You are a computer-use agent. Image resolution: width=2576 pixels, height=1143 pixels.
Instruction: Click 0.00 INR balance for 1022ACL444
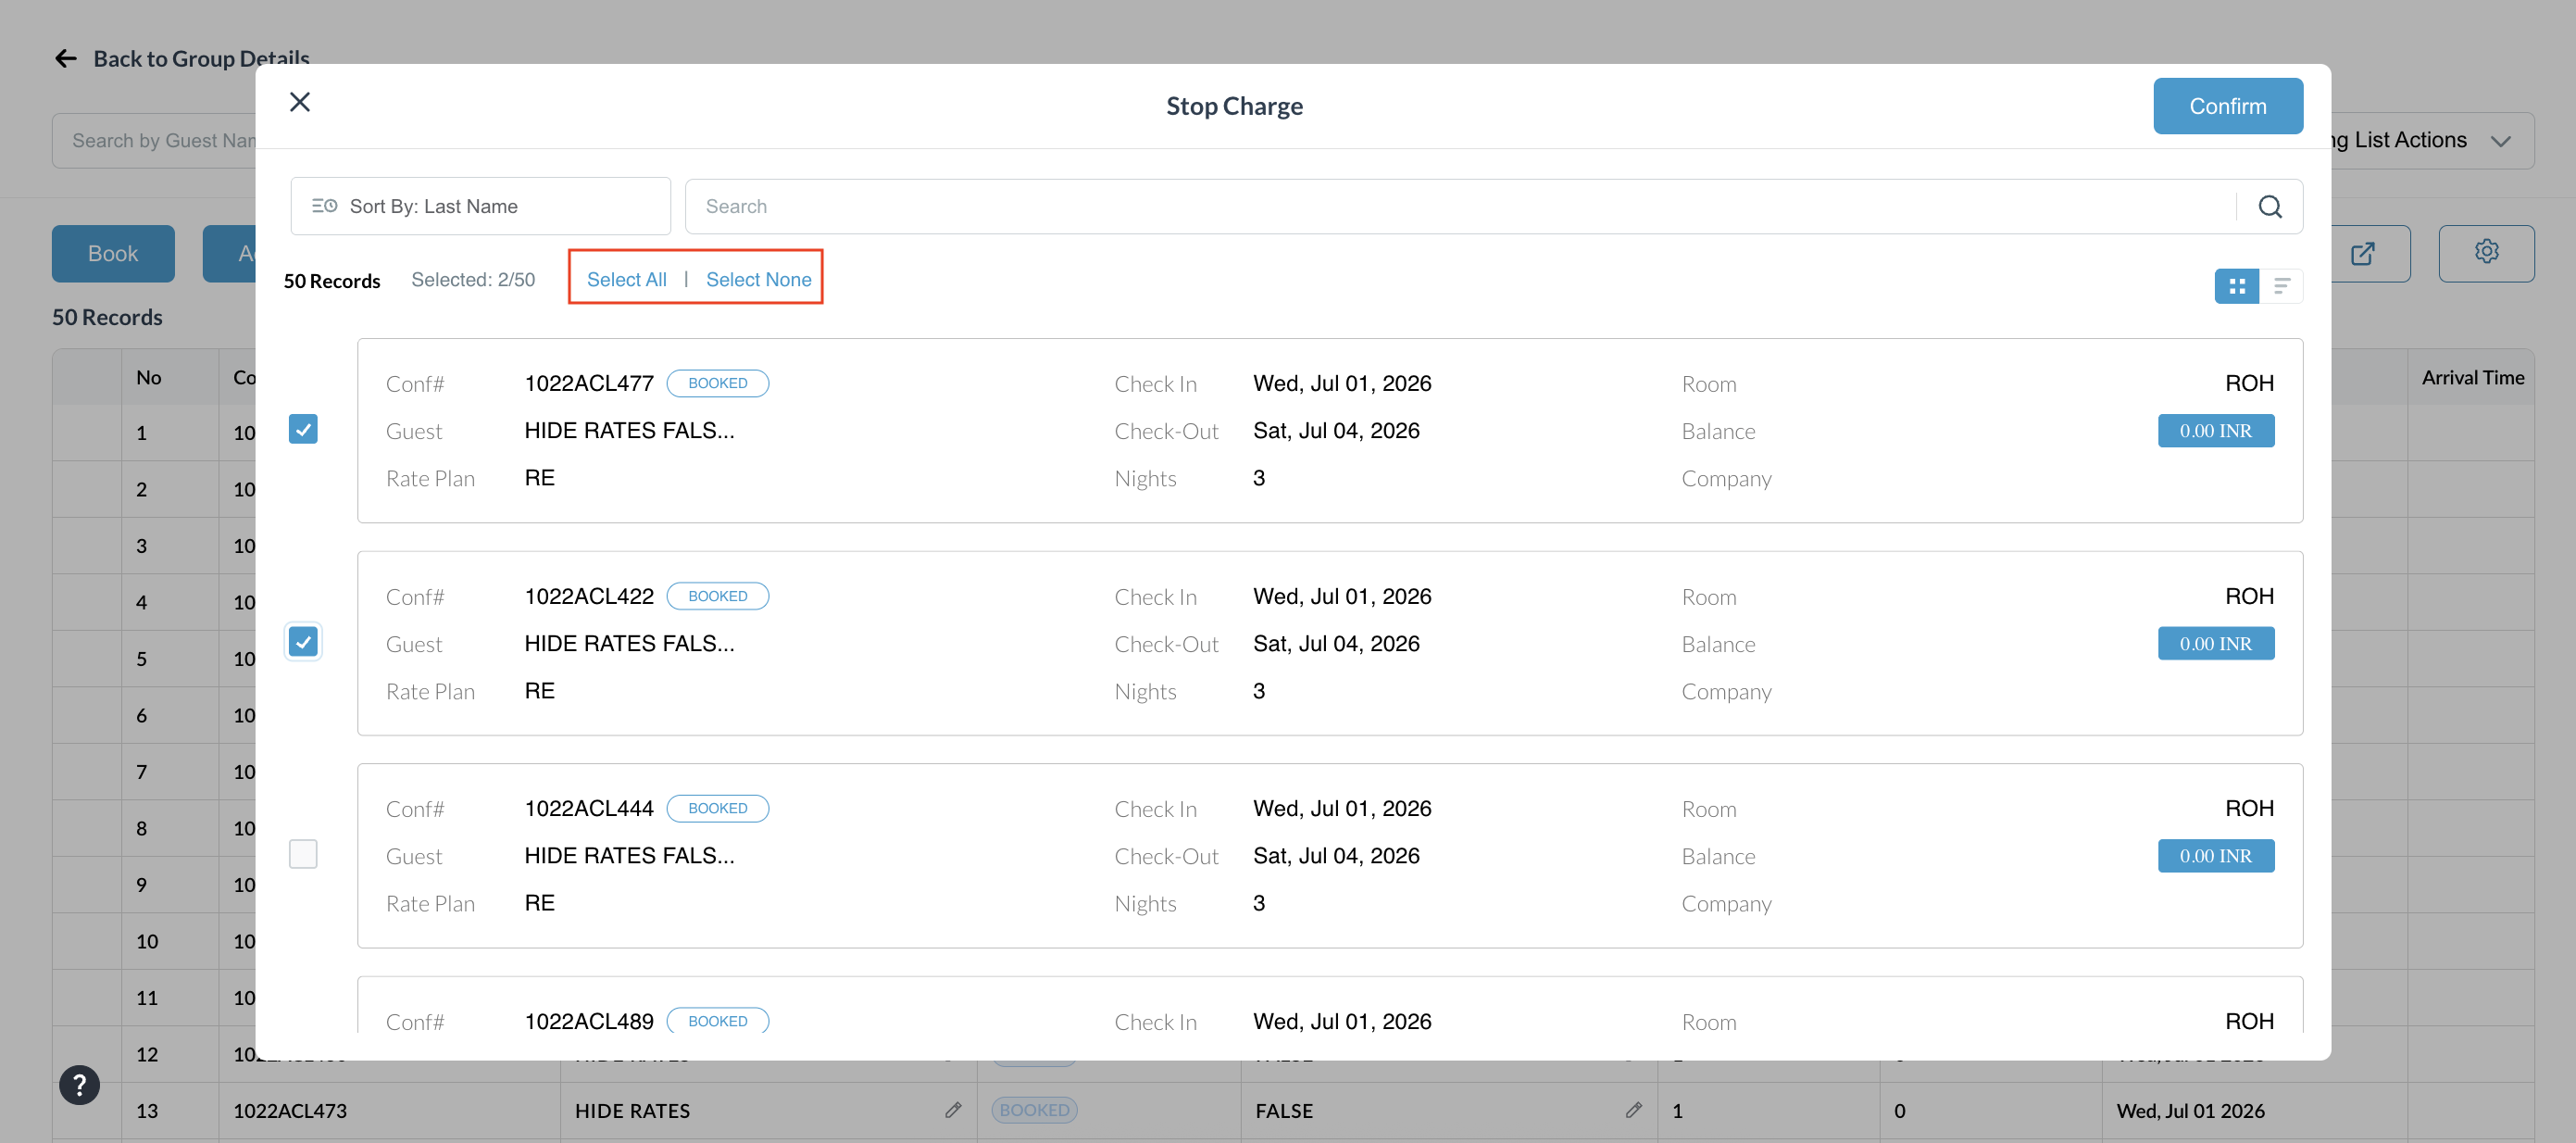(x=2216, y=856)
